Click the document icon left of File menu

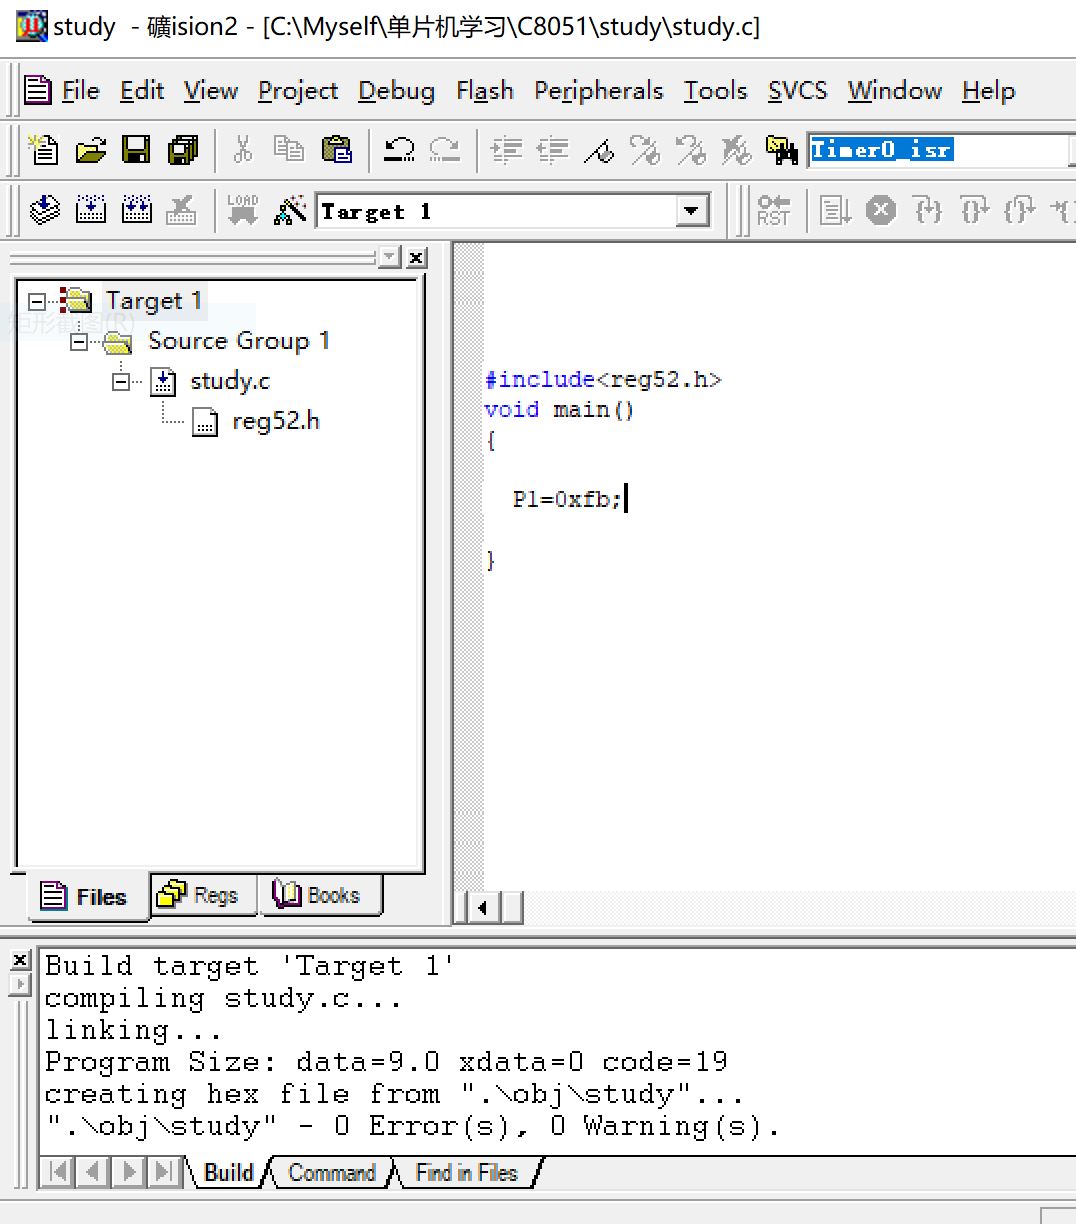38,91
